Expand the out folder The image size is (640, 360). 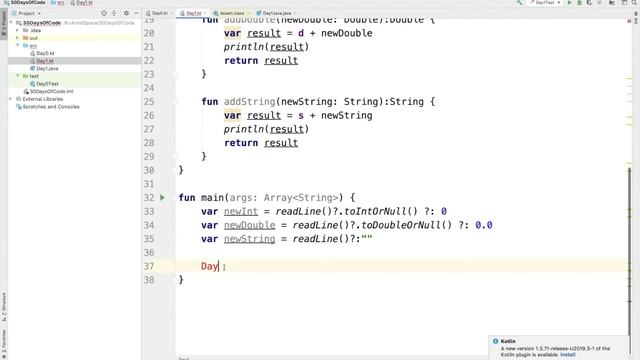coord(18,38)
